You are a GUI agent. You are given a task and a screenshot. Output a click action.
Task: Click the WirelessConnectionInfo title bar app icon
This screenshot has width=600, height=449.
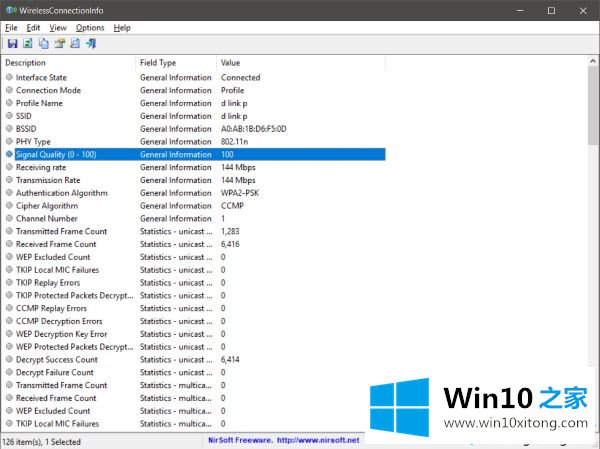pyautogui.click(x=11, y=10)
